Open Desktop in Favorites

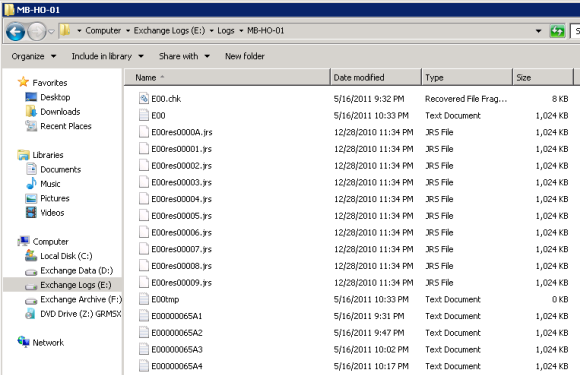point(55,97)
